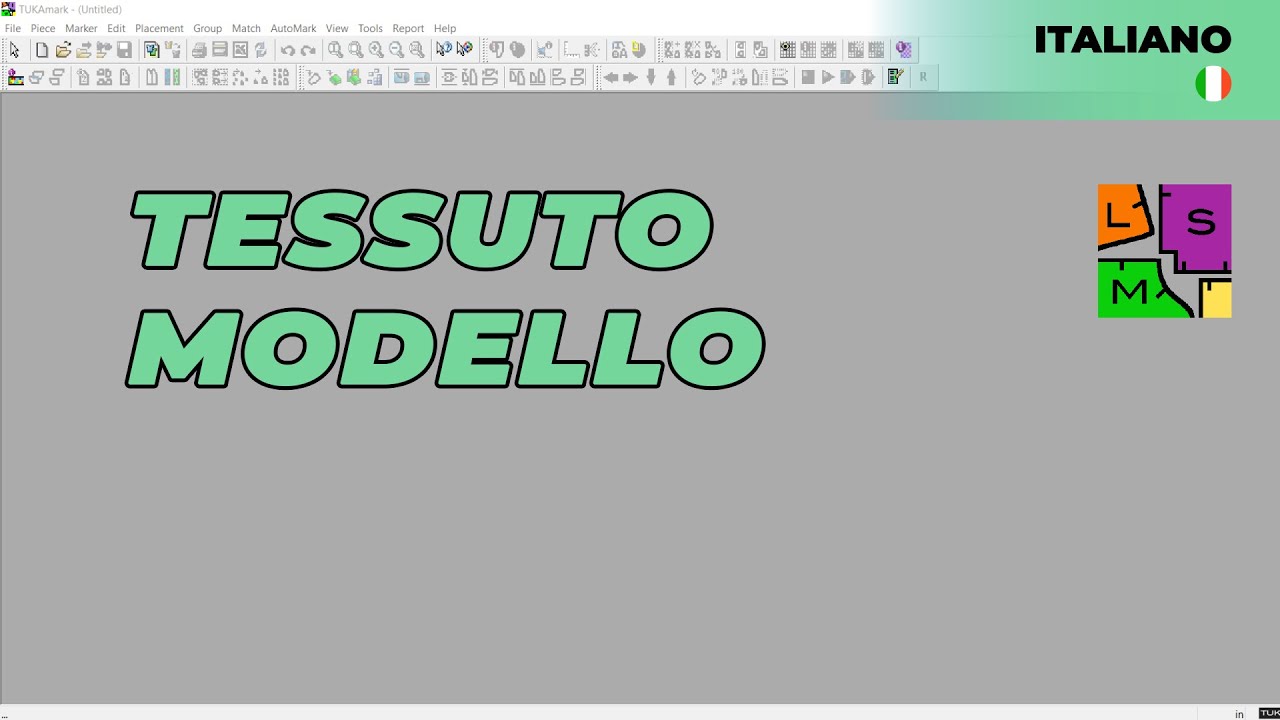This screenshot has width=1280, height=720.
Task: Click the left arrow move icon
Action: tap(610, 77)
